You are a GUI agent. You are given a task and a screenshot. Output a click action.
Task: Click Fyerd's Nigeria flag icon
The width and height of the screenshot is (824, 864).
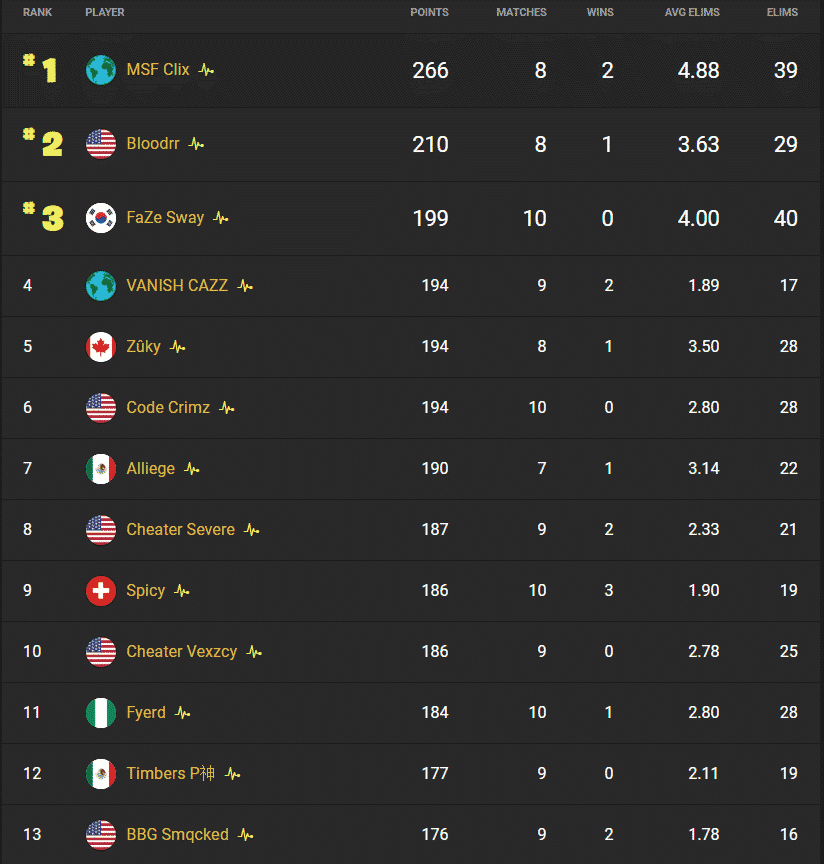(x=100, y=712)
